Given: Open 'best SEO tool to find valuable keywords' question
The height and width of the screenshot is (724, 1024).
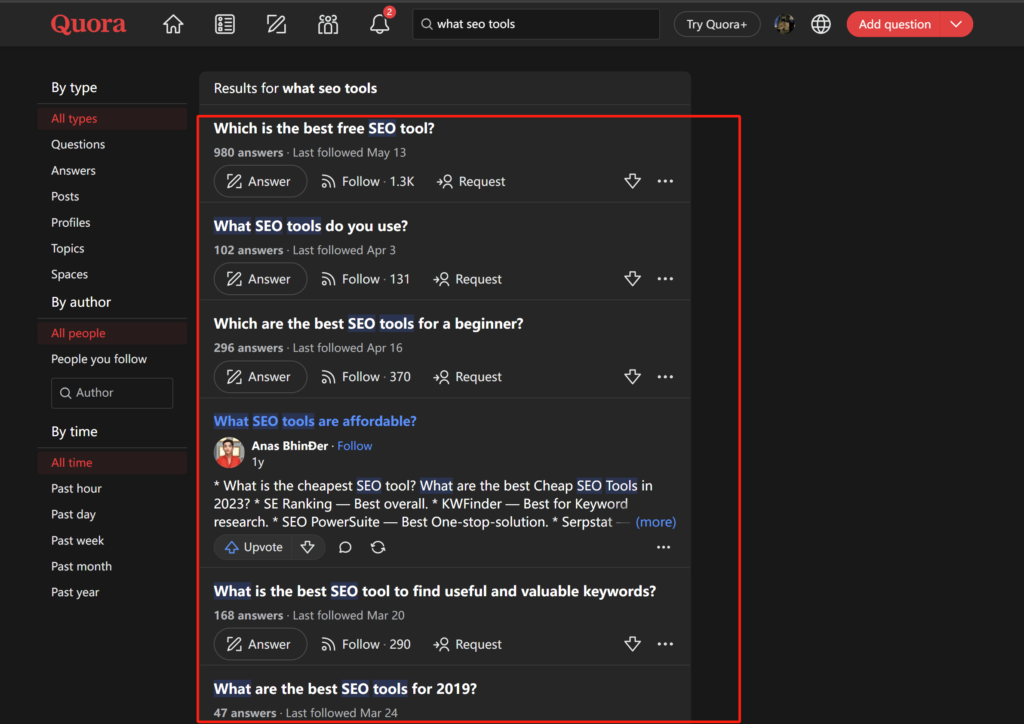Looking at the screenshot, I should 435,591.
